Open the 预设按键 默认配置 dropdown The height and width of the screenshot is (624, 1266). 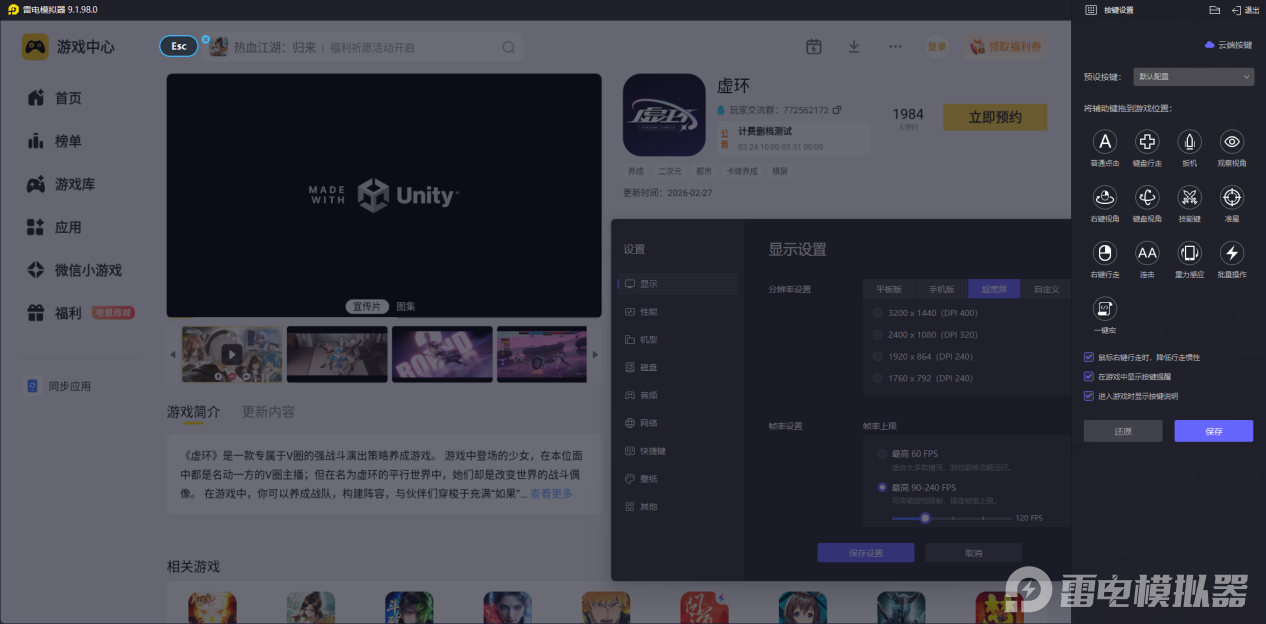click(1194, 76)
